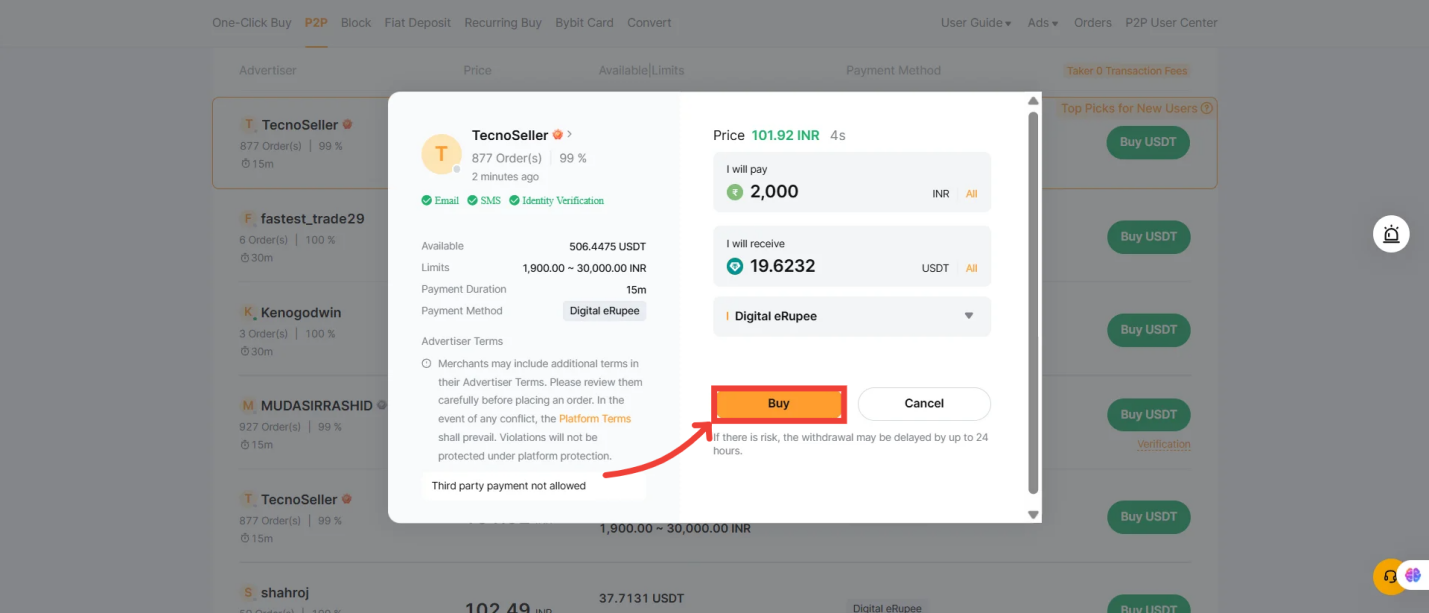Open the announcement bell on the right edge
Image resolution: width=1429 pixels, height=613 pixels.
pos(1391,233)
